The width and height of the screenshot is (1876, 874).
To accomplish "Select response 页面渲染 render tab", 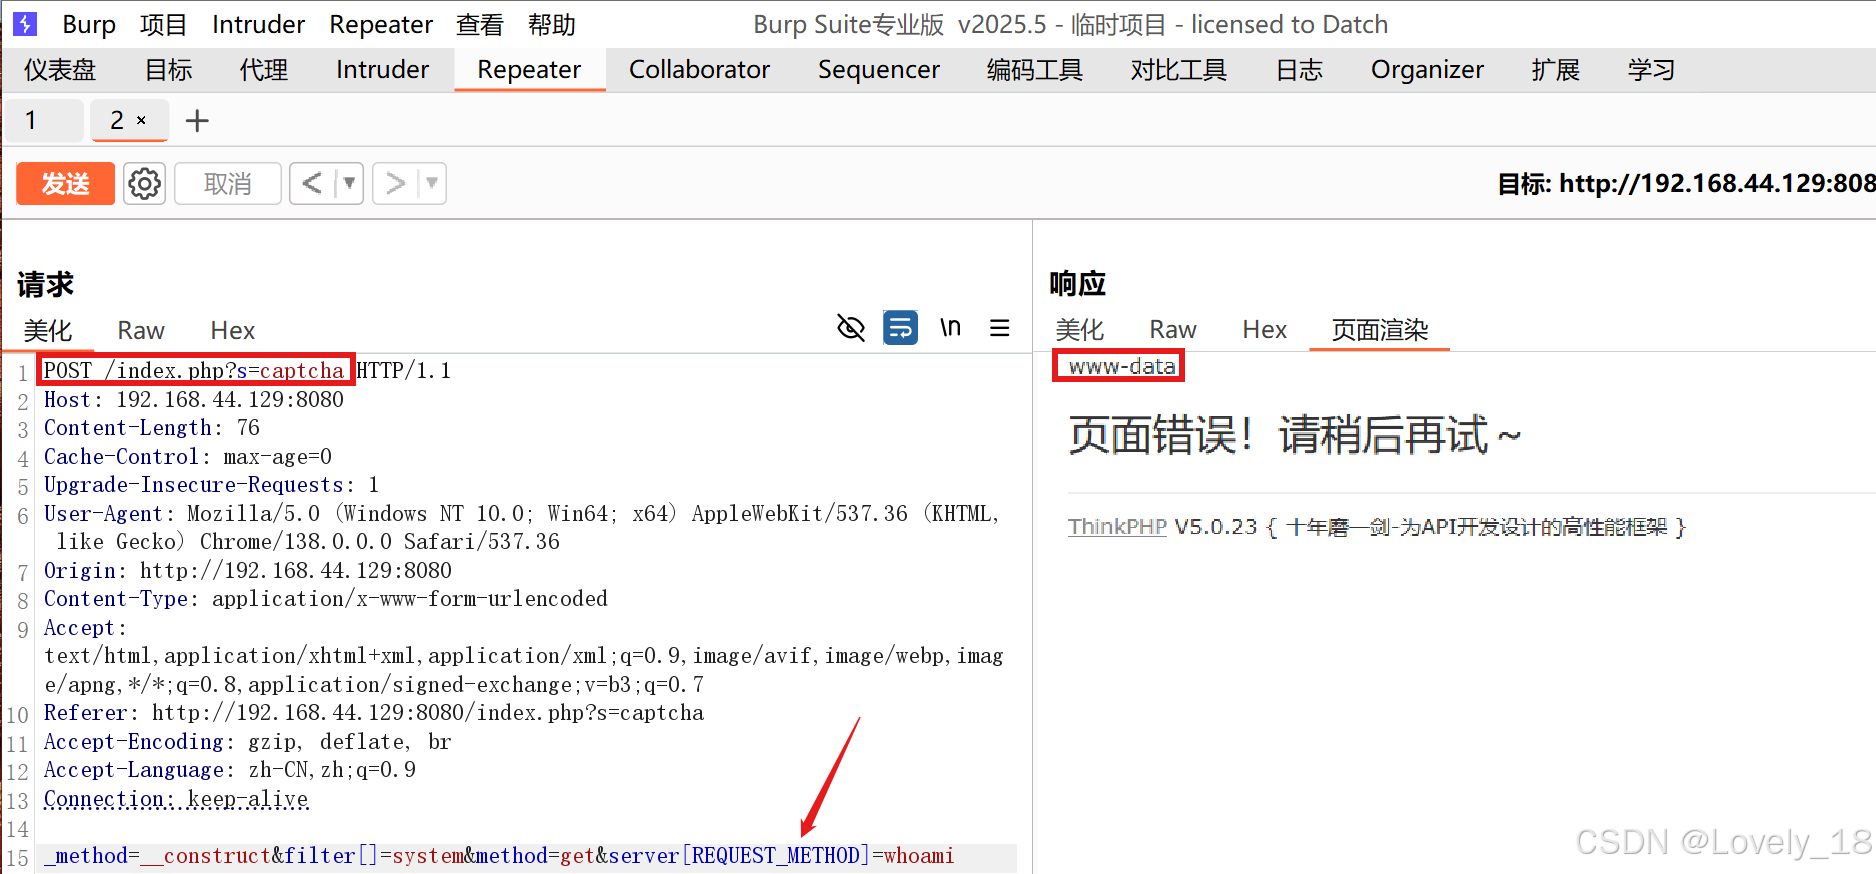I will pos(1380,329).
